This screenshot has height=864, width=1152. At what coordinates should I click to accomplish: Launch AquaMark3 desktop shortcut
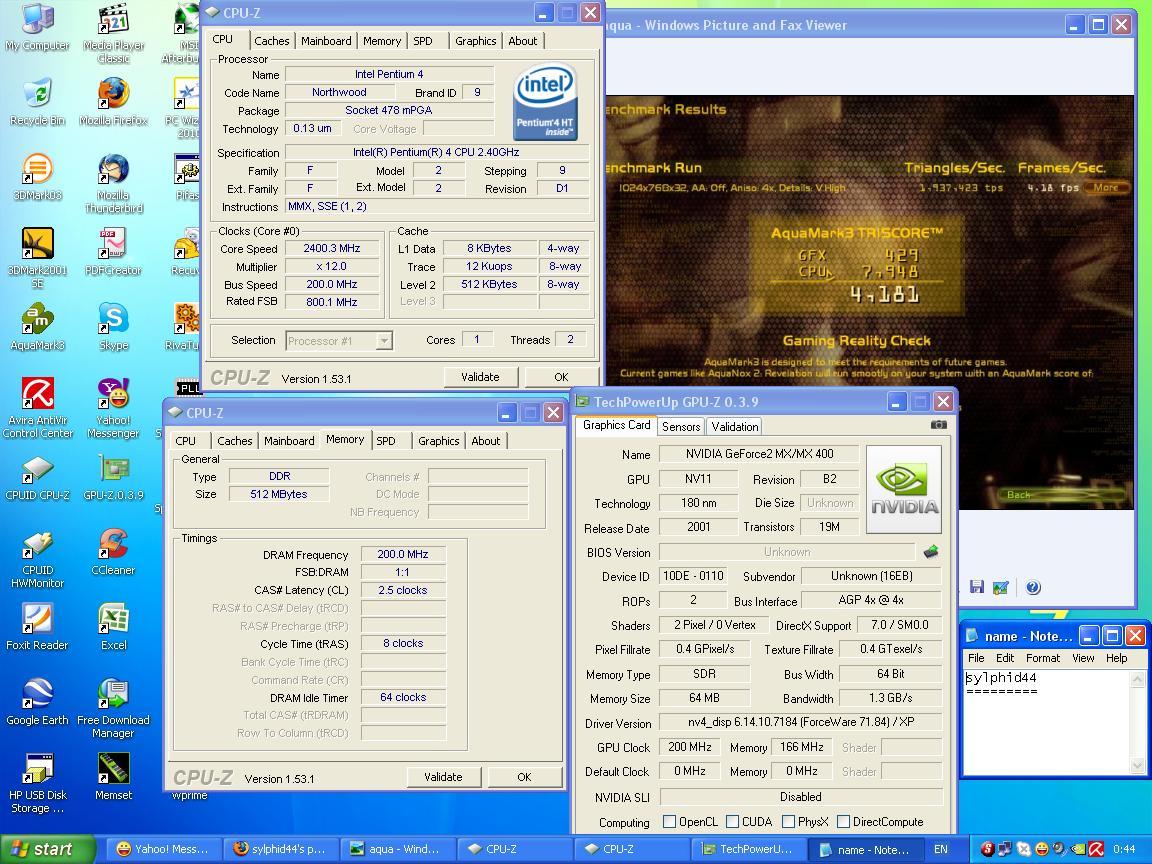point(37,326)
